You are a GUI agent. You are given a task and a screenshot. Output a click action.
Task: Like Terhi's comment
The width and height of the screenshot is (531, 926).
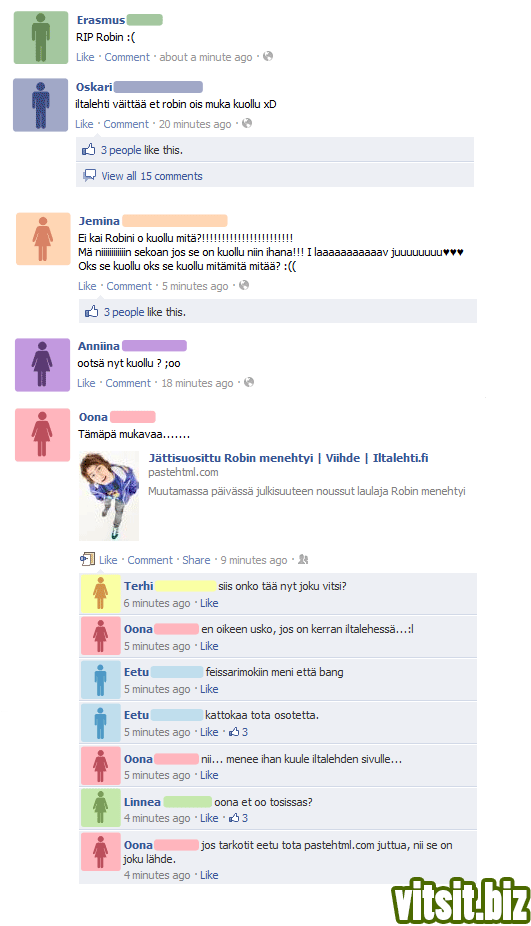tap(209, 603)
